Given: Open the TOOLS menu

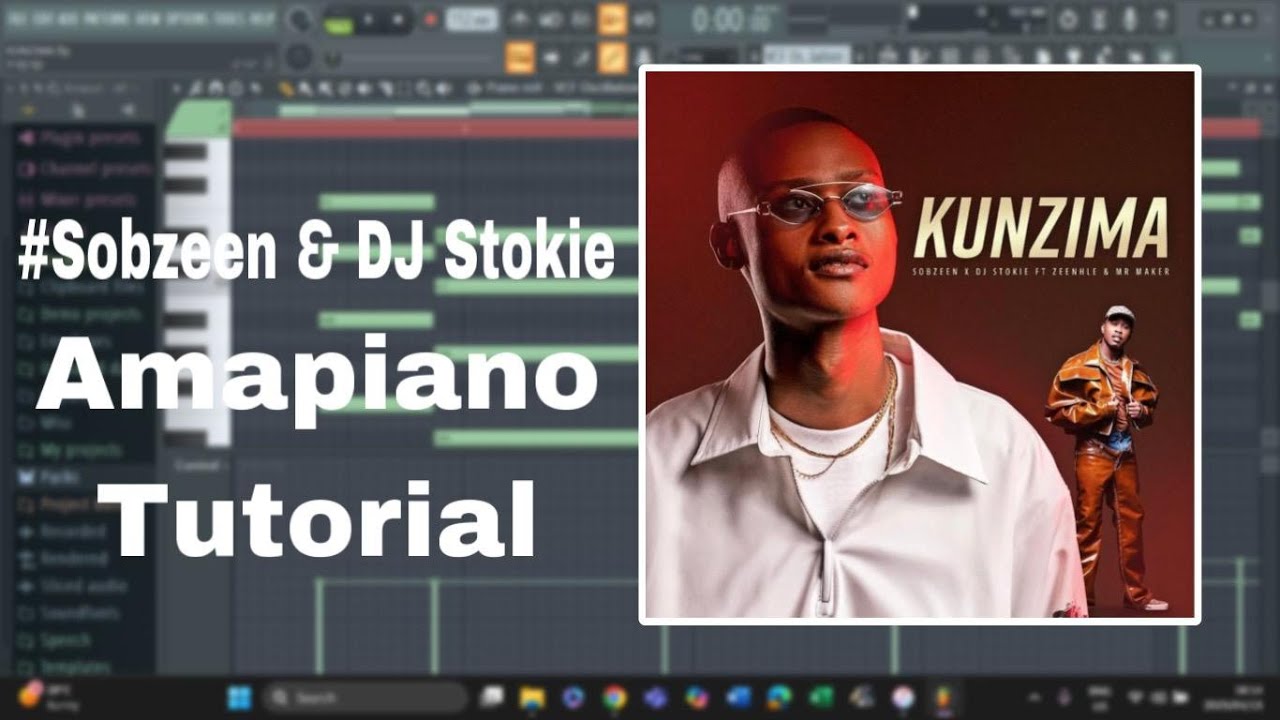Looking at the screenshot, I should pos(230,18).
